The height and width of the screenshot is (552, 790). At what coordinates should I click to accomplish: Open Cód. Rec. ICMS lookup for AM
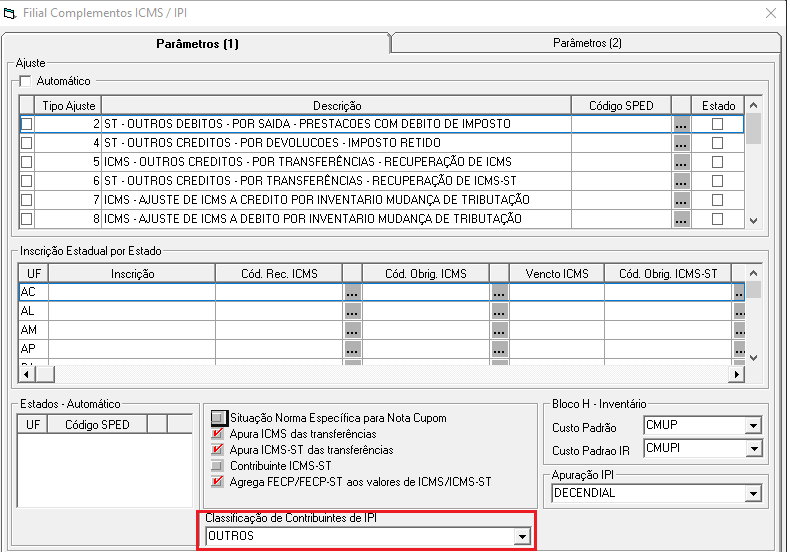(352, 330)
